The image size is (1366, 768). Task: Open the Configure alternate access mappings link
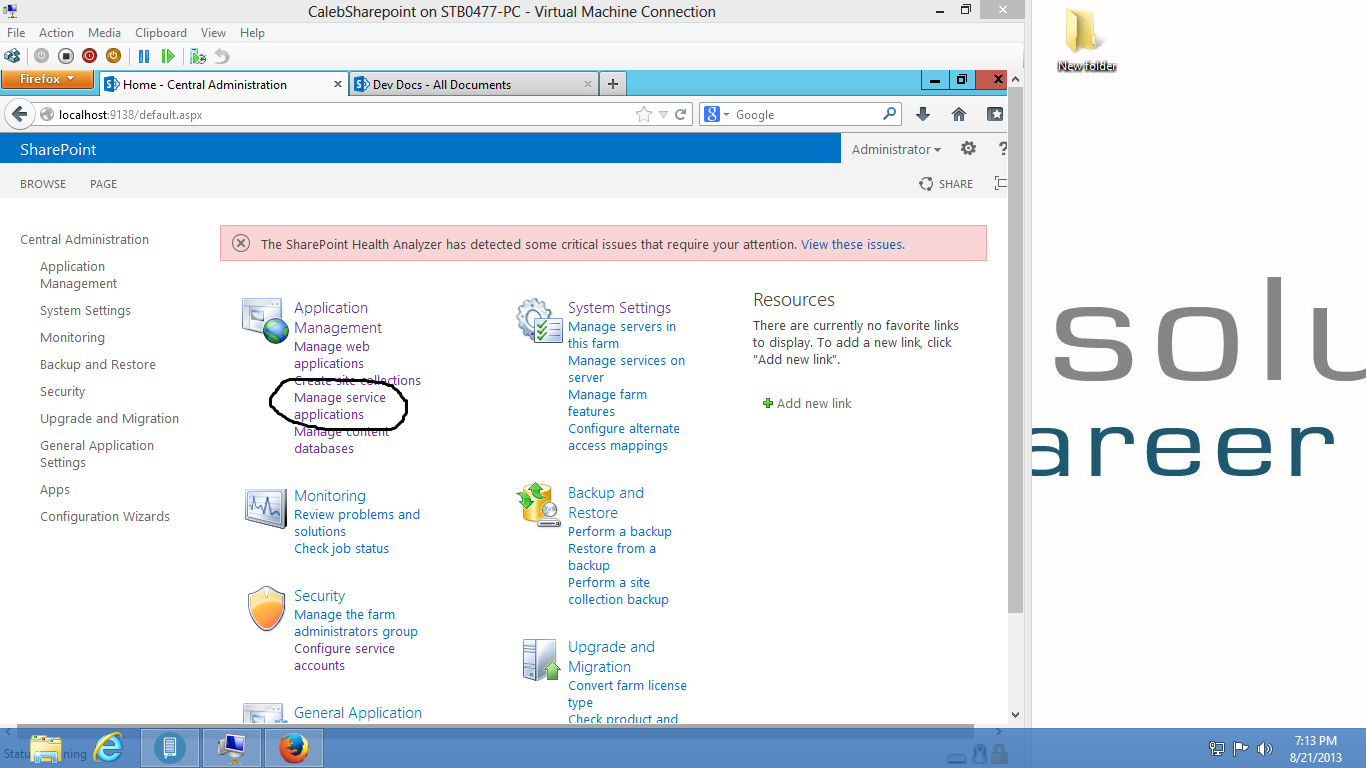(624, 437)
